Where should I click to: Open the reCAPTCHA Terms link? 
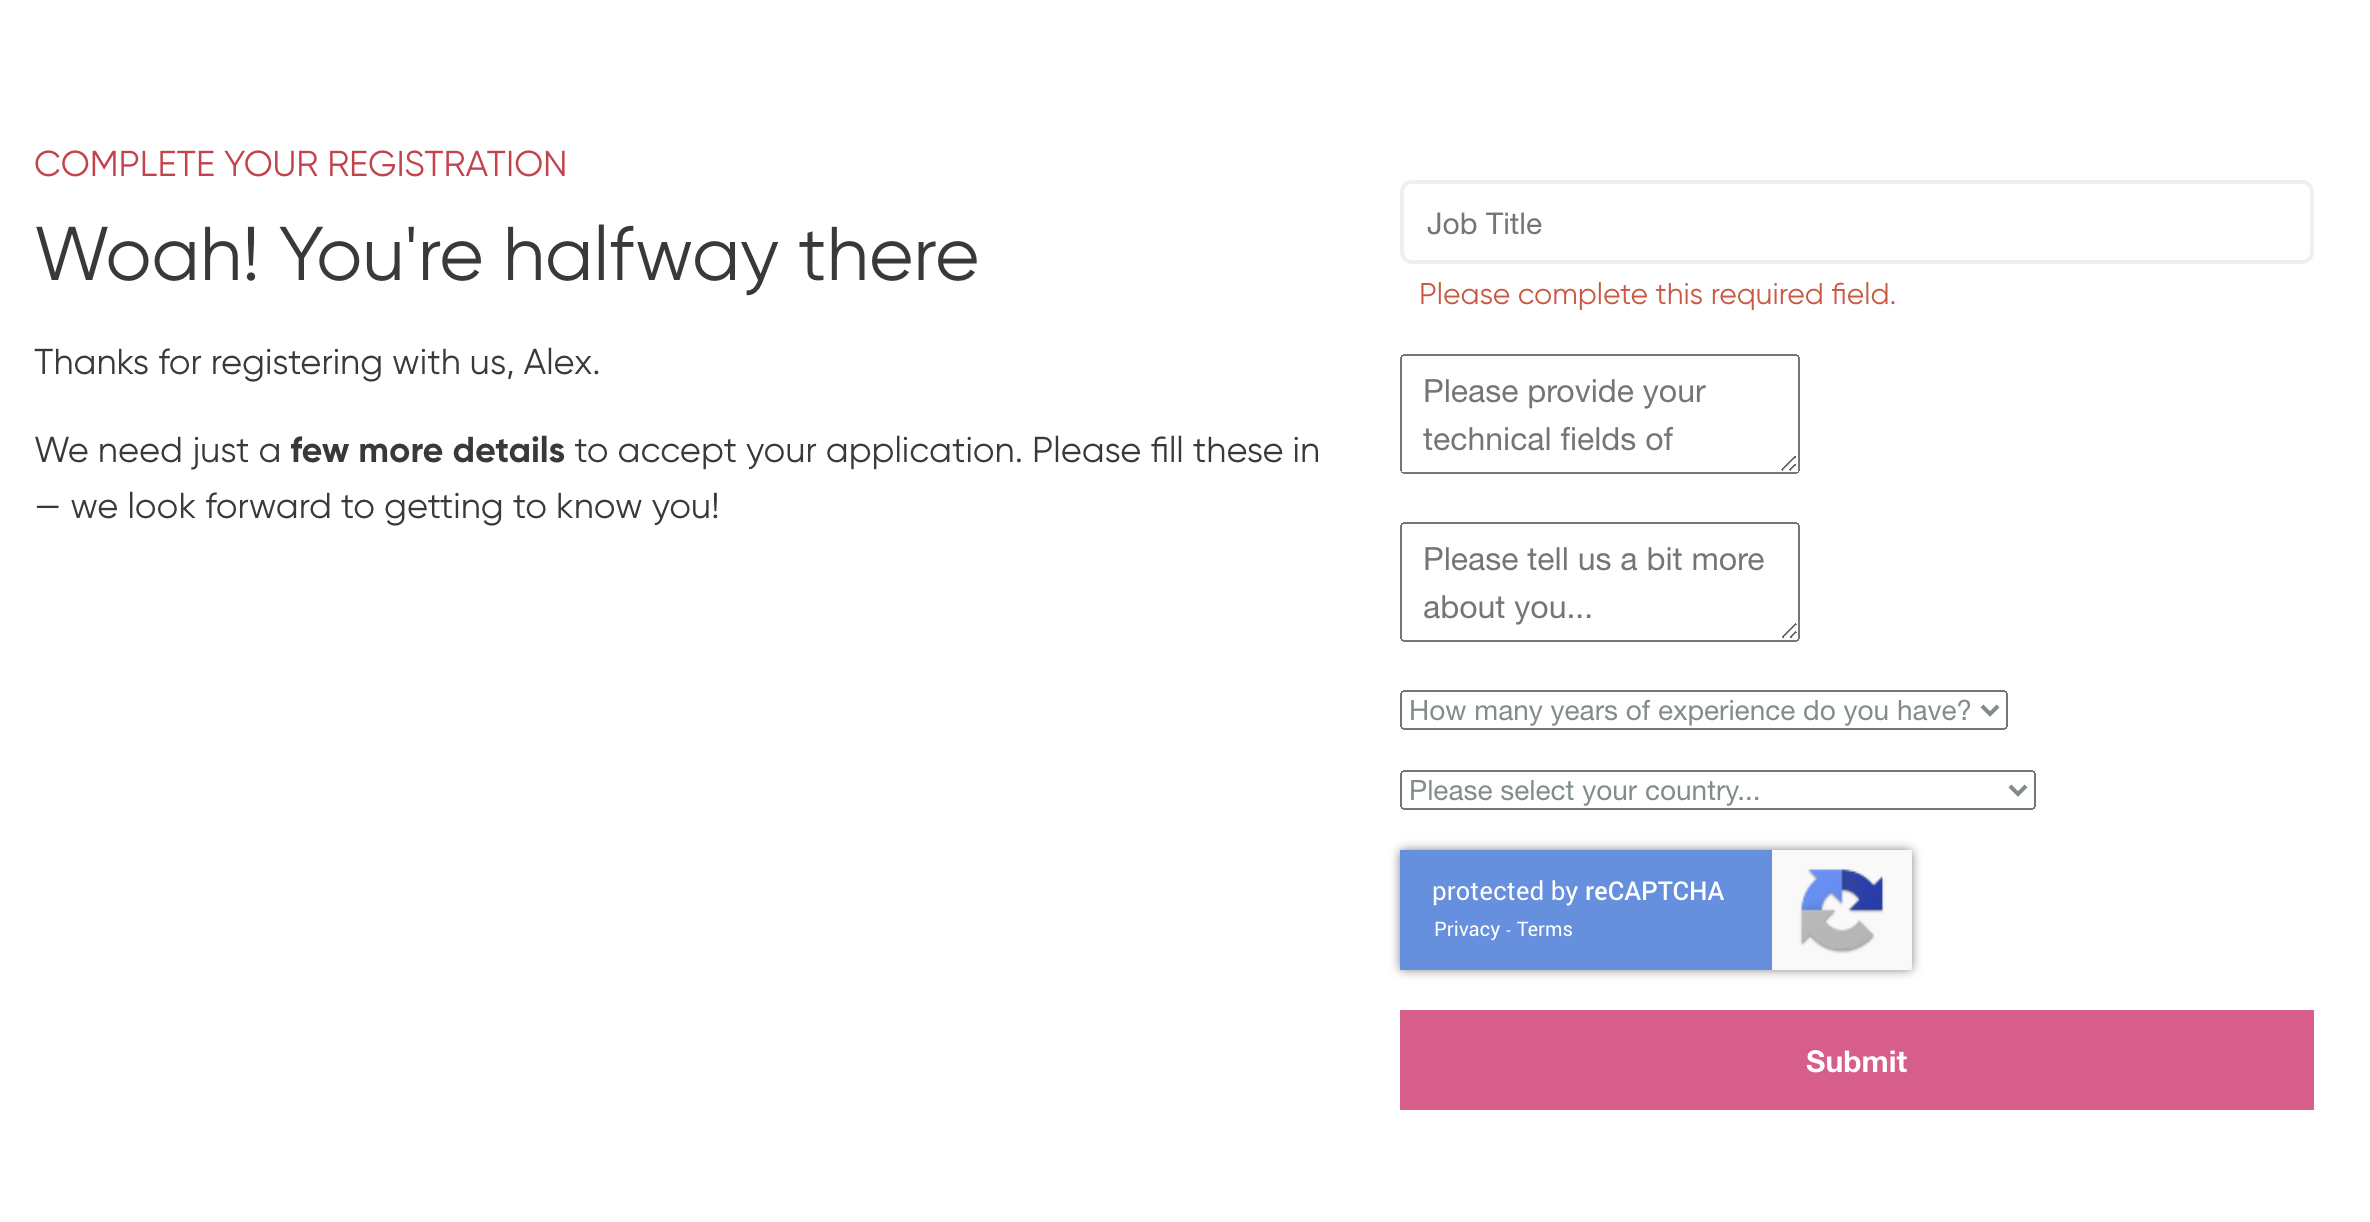click(1544, 929)
